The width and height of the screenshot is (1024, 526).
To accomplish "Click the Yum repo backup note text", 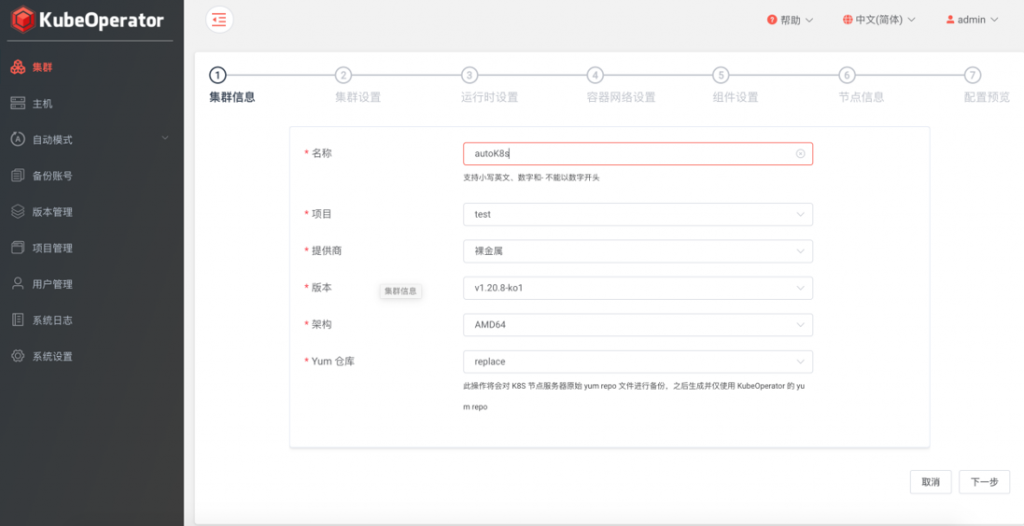I will pyautogui.click(x=633, y=396).
